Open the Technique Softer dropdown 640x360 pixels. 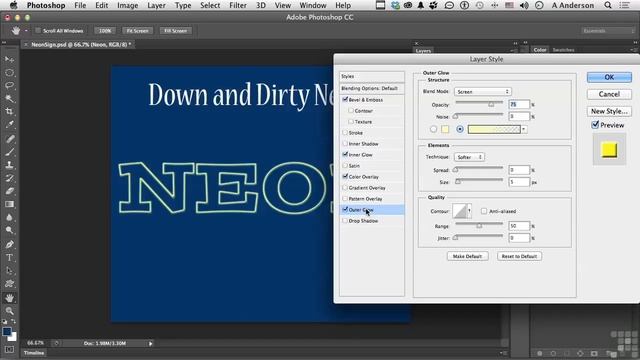pos(469,157)
